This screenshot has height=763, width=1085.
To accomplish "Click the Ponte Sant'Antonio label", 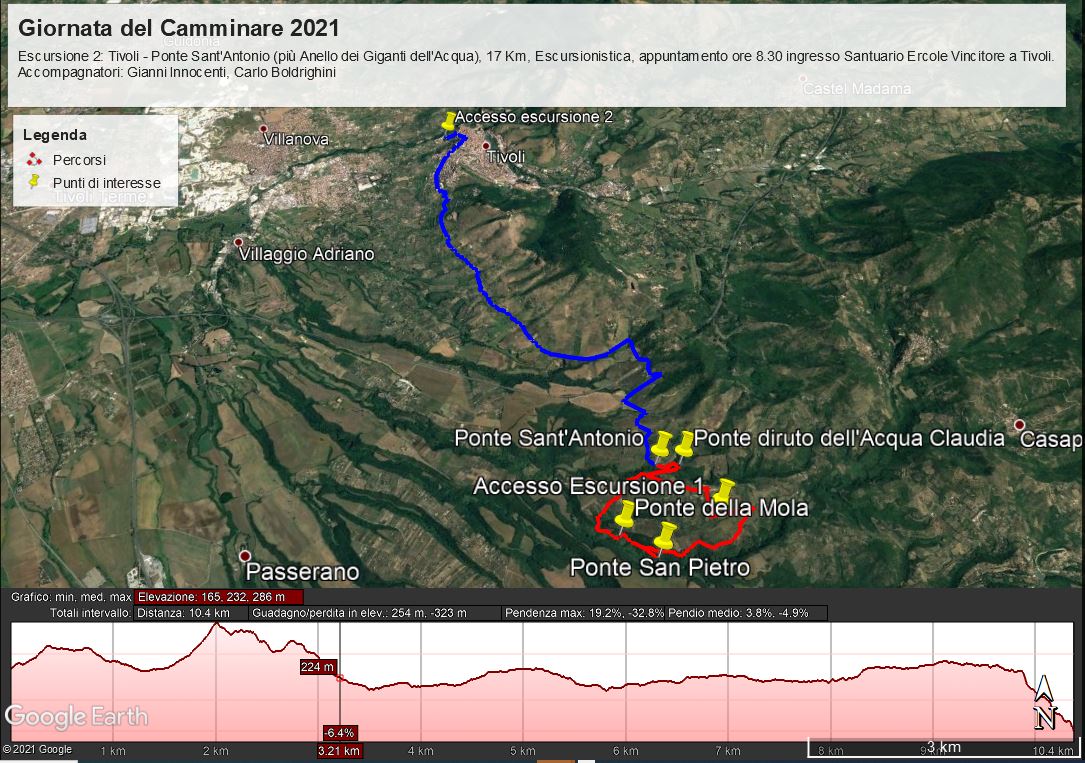I will pyautogui.click(x=549, y=438).
